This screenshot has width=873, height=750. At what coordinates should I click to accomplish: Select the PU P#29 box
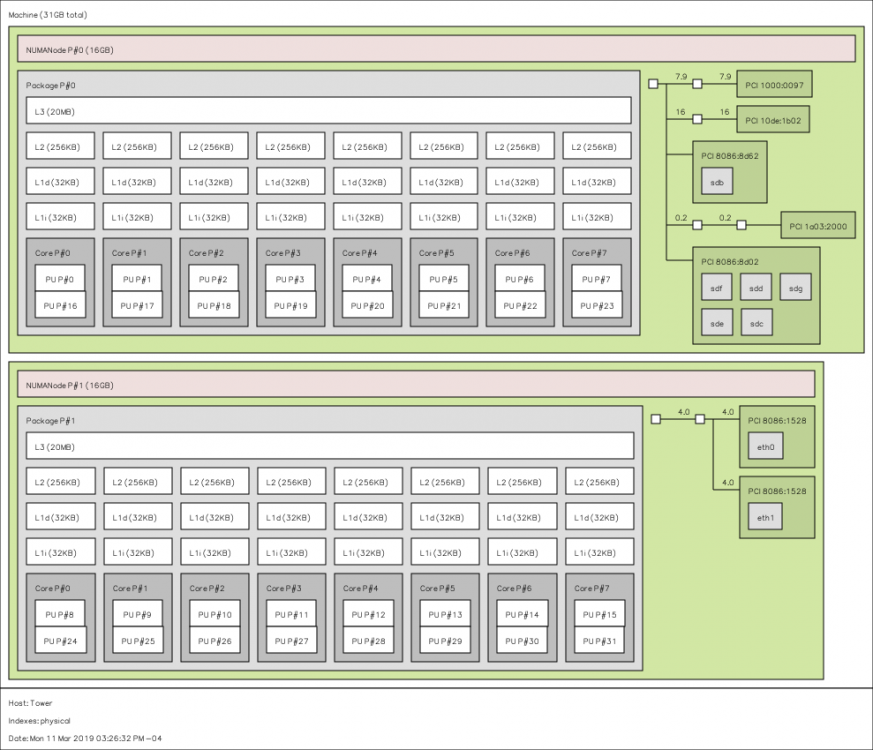[445, 640]
